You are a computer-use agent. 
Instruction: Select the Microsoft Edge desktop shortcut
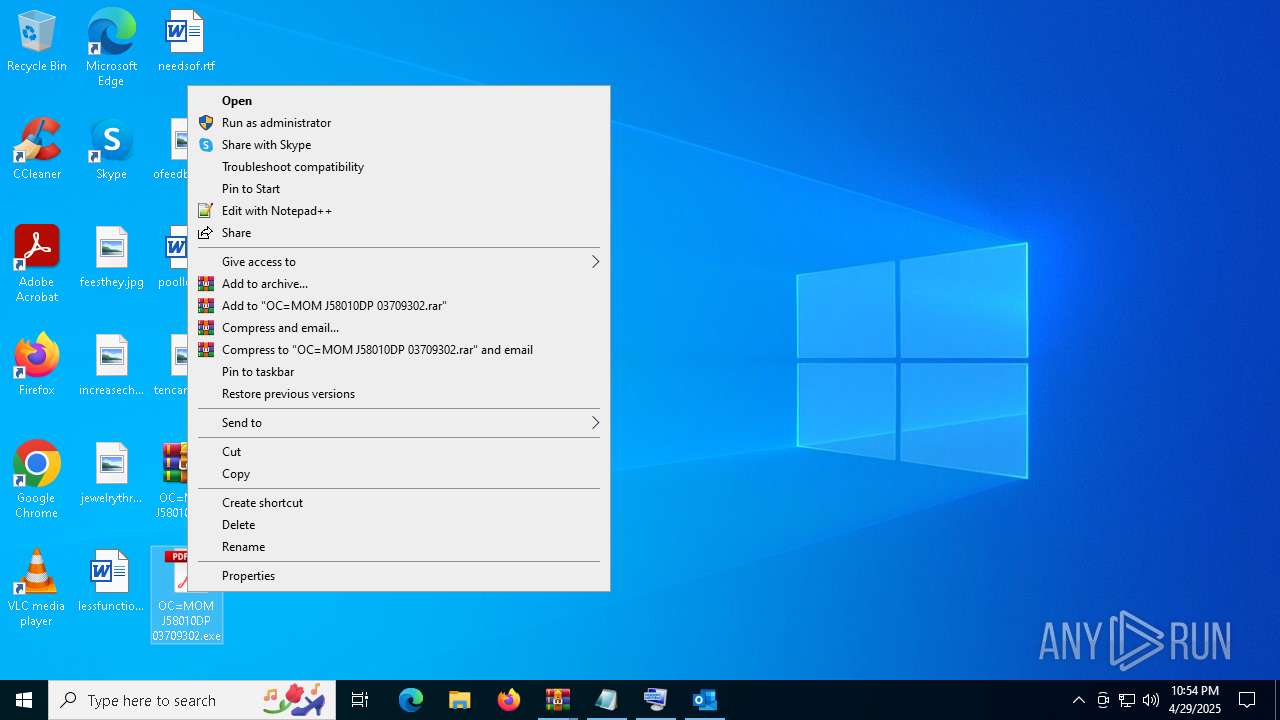111,48
